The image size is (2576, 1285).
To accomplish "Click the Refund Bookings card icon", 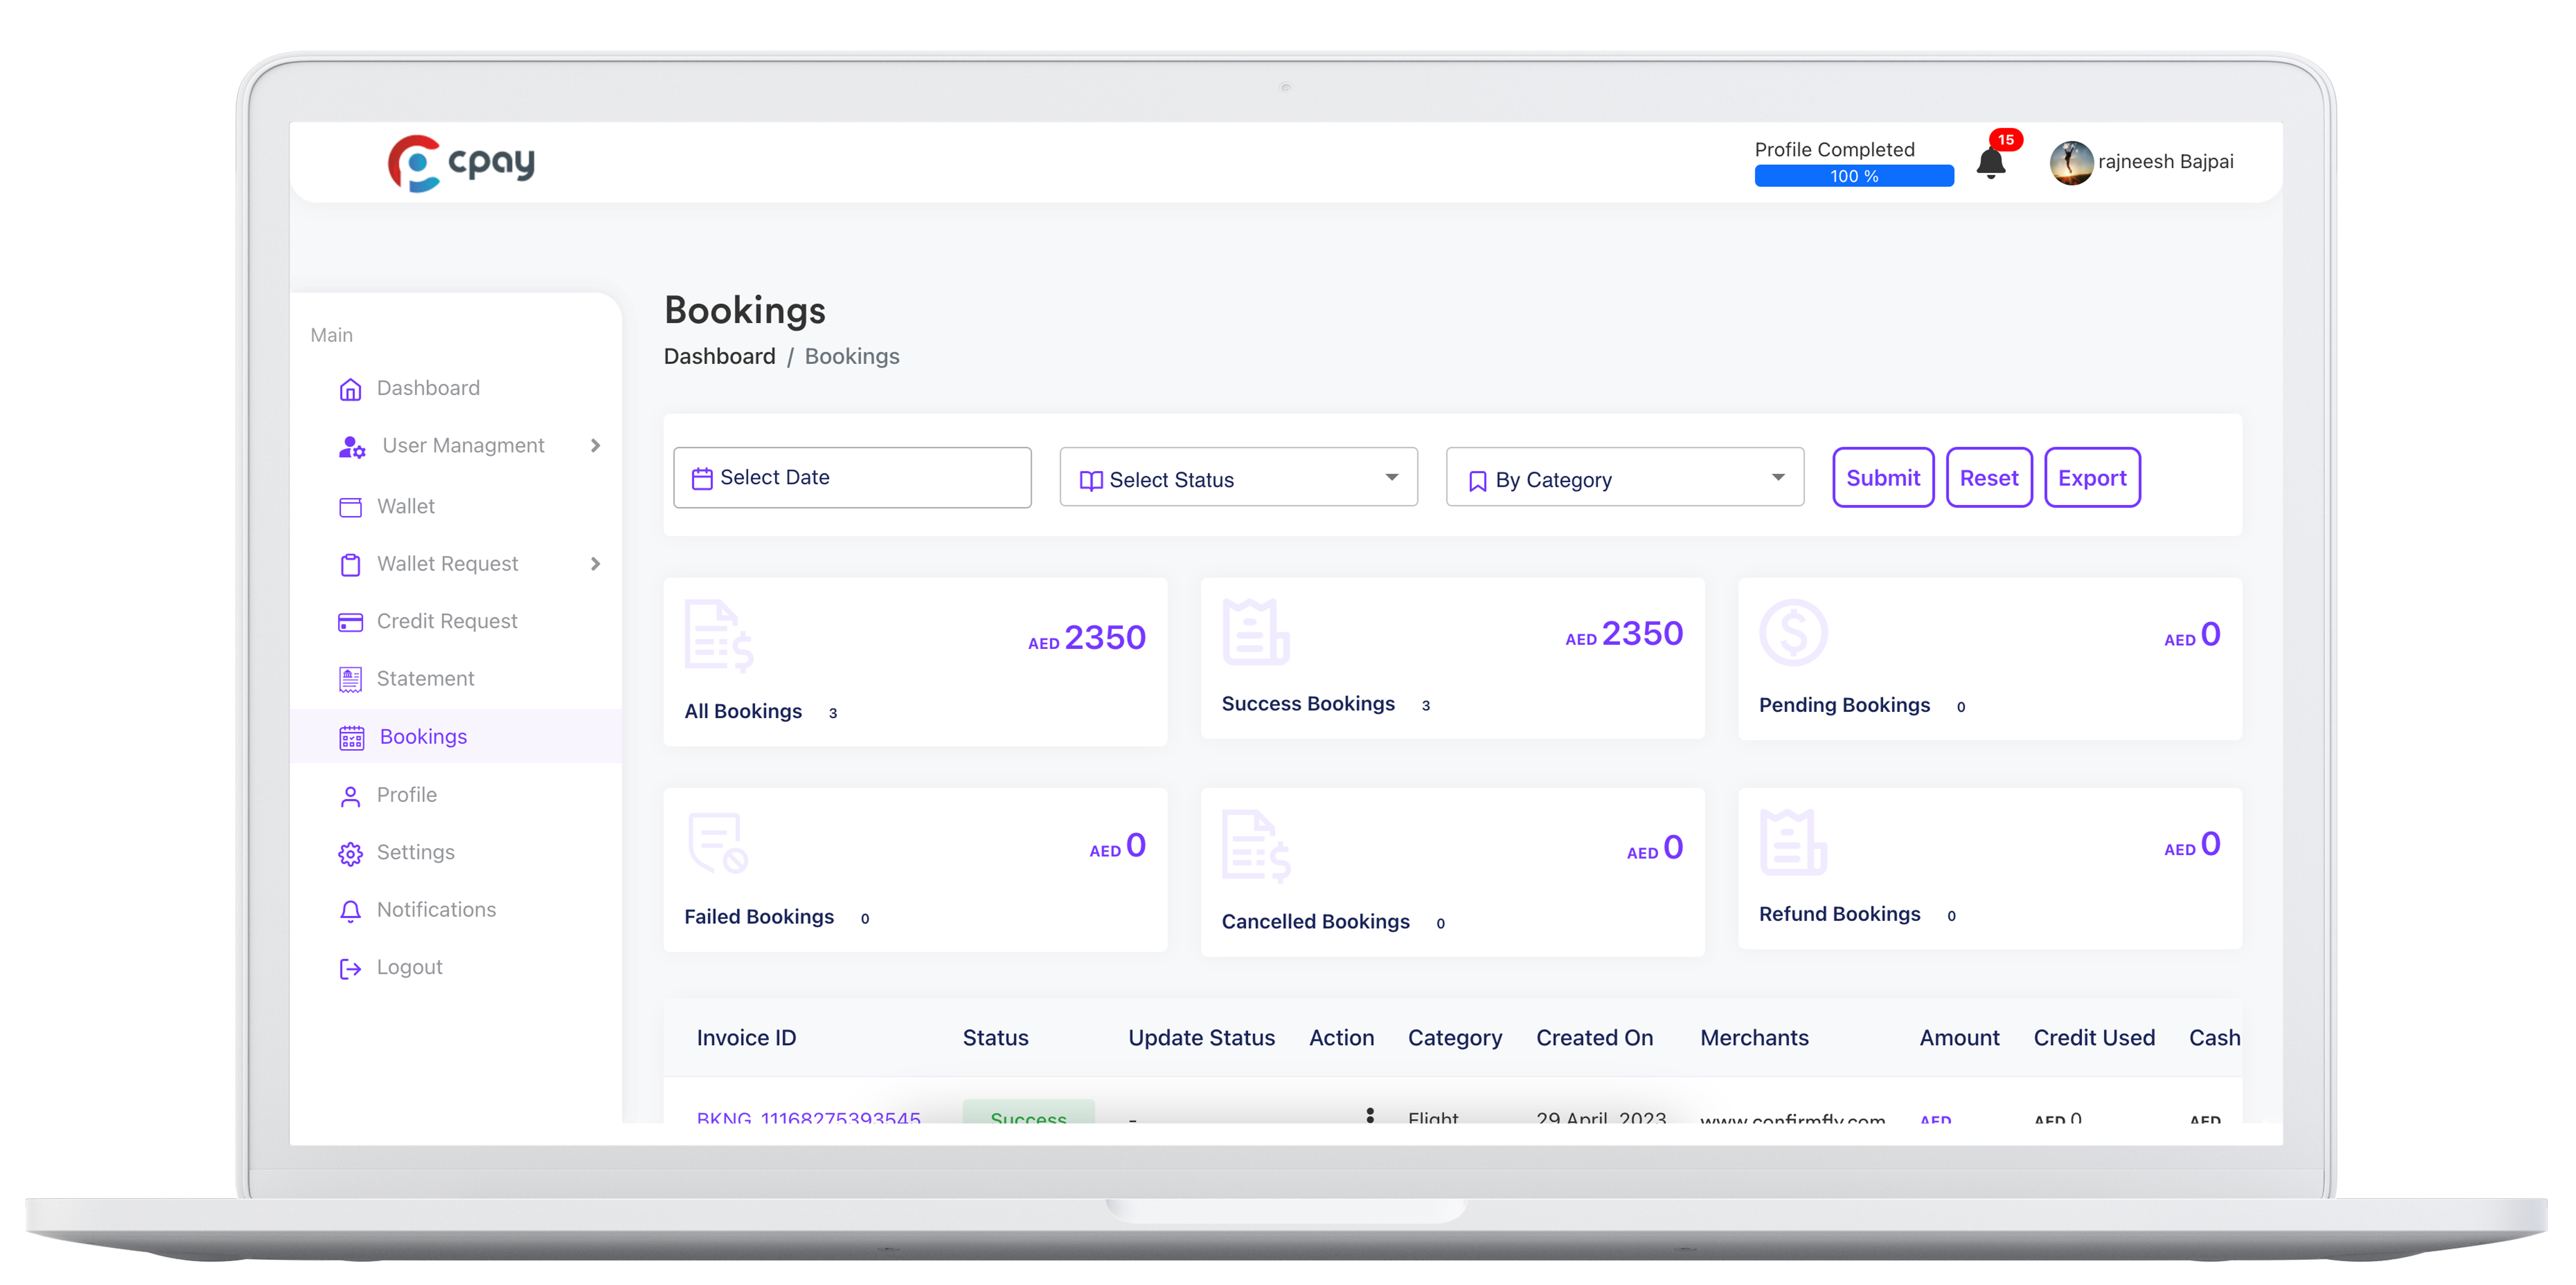I will (1793, 842).
